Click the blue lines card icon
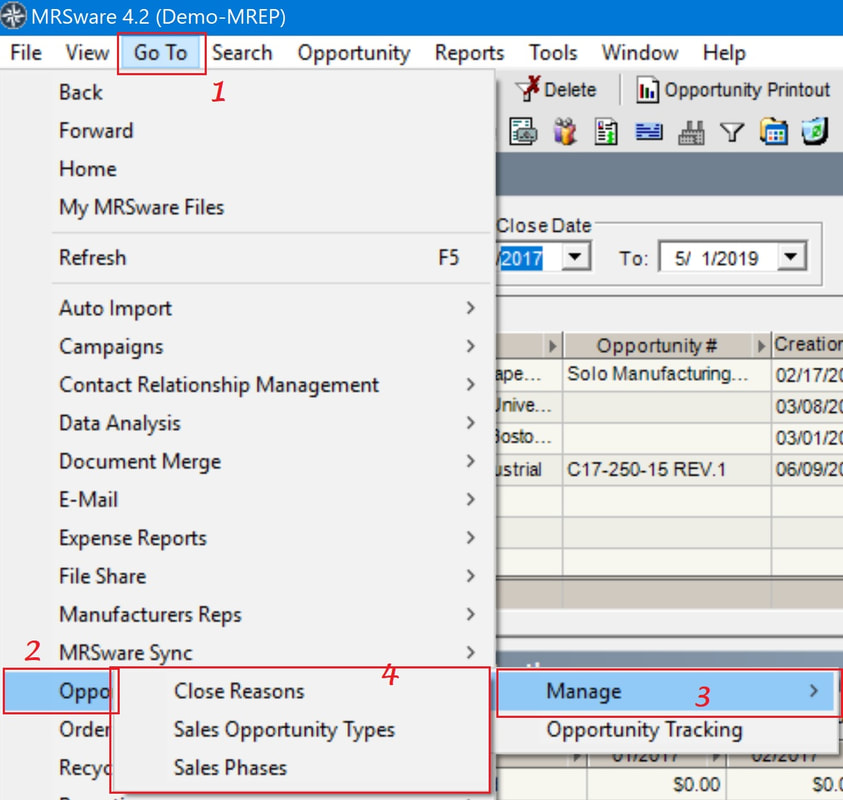This screenshot has height=800, width=843. (x=649, y=132)
